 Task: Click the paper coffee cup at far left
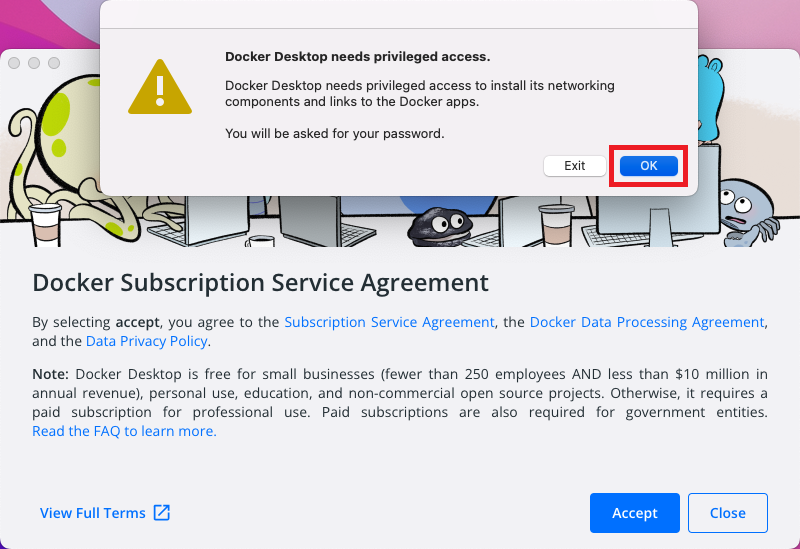point(45,226)
